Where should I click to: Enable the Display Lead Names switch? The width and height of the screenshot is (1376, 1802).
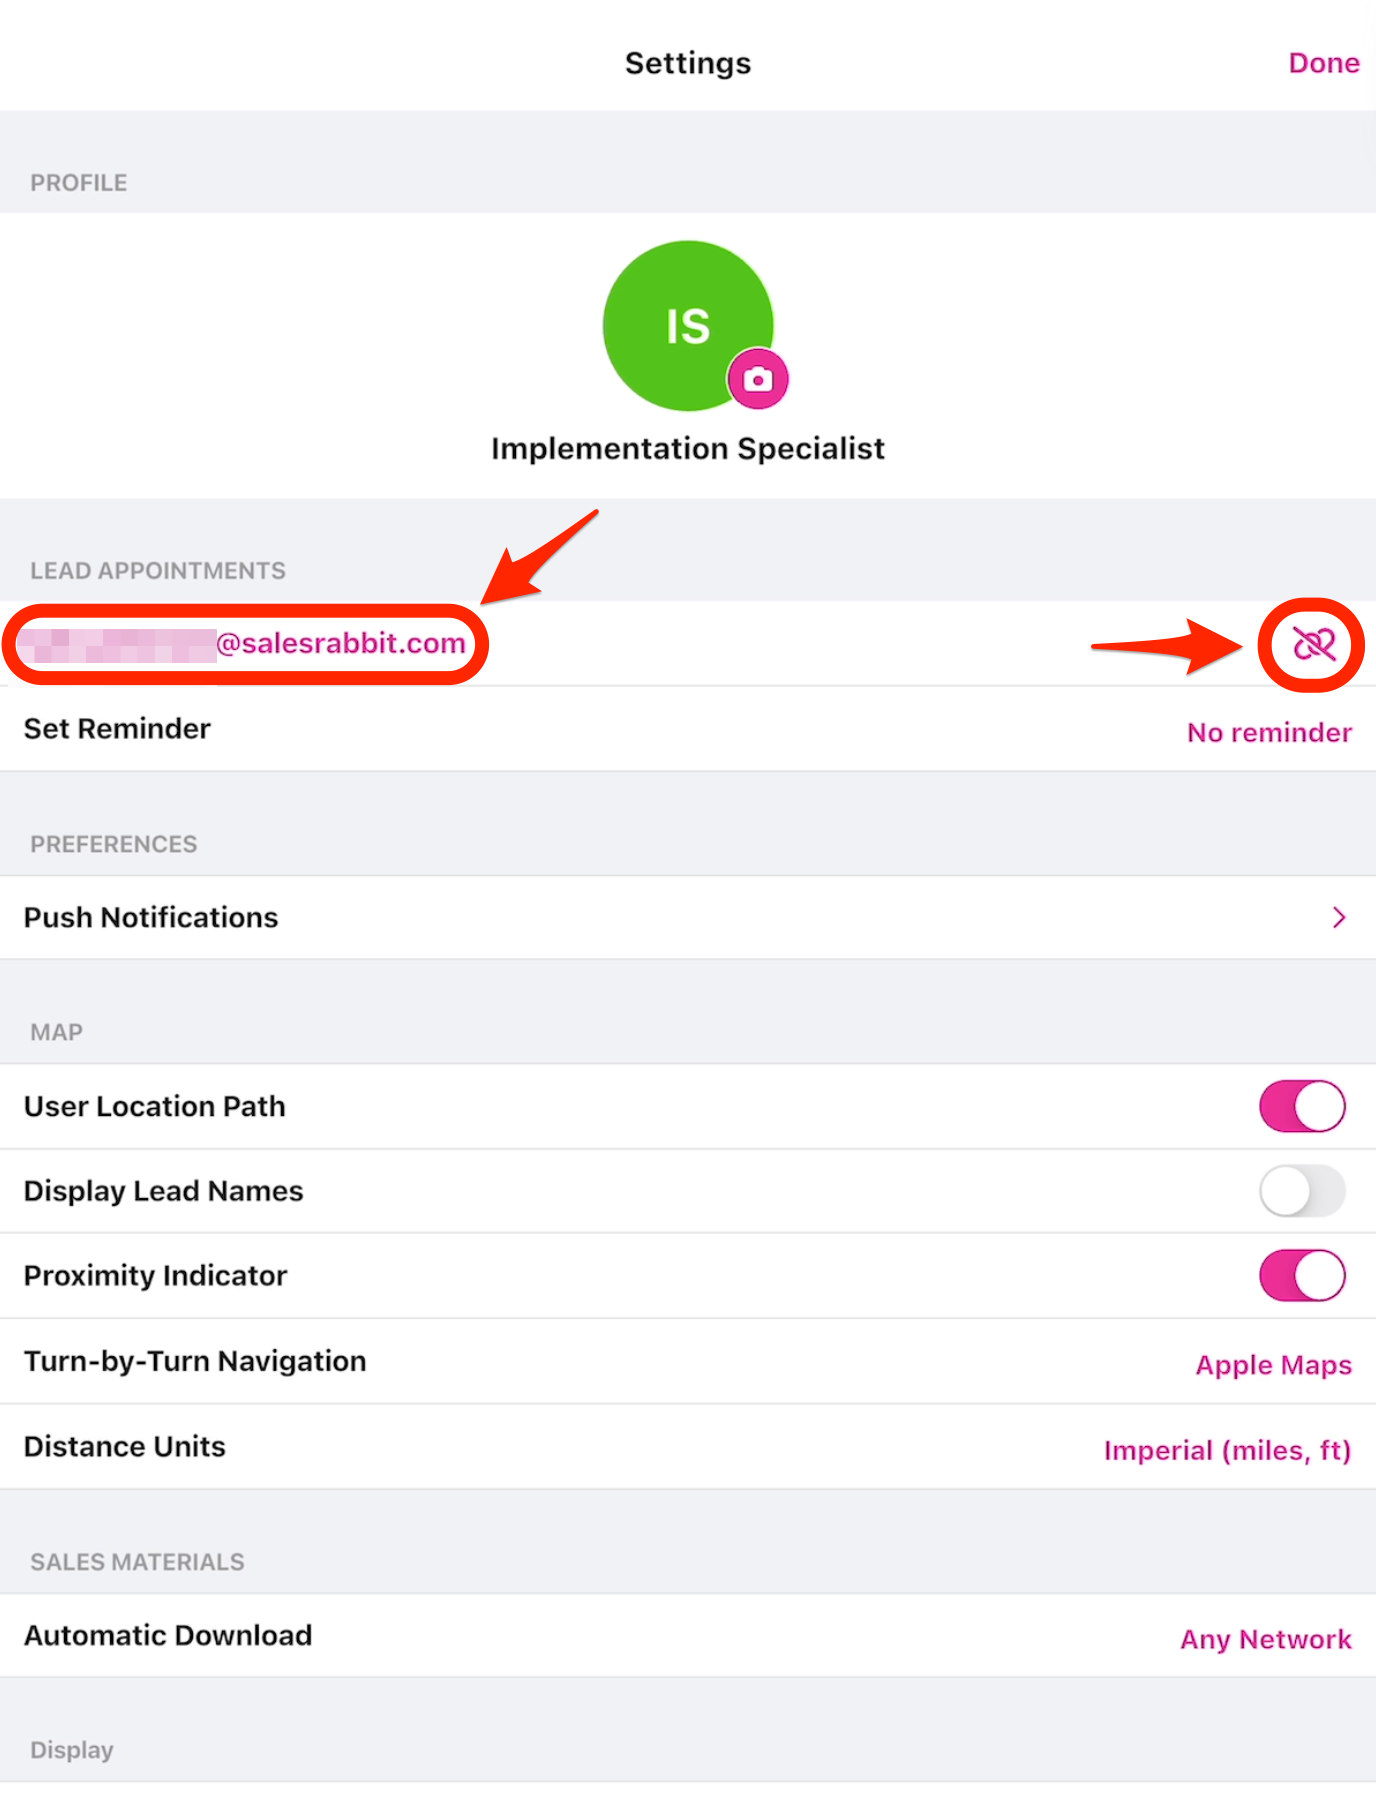(x=1302, y=1191)
